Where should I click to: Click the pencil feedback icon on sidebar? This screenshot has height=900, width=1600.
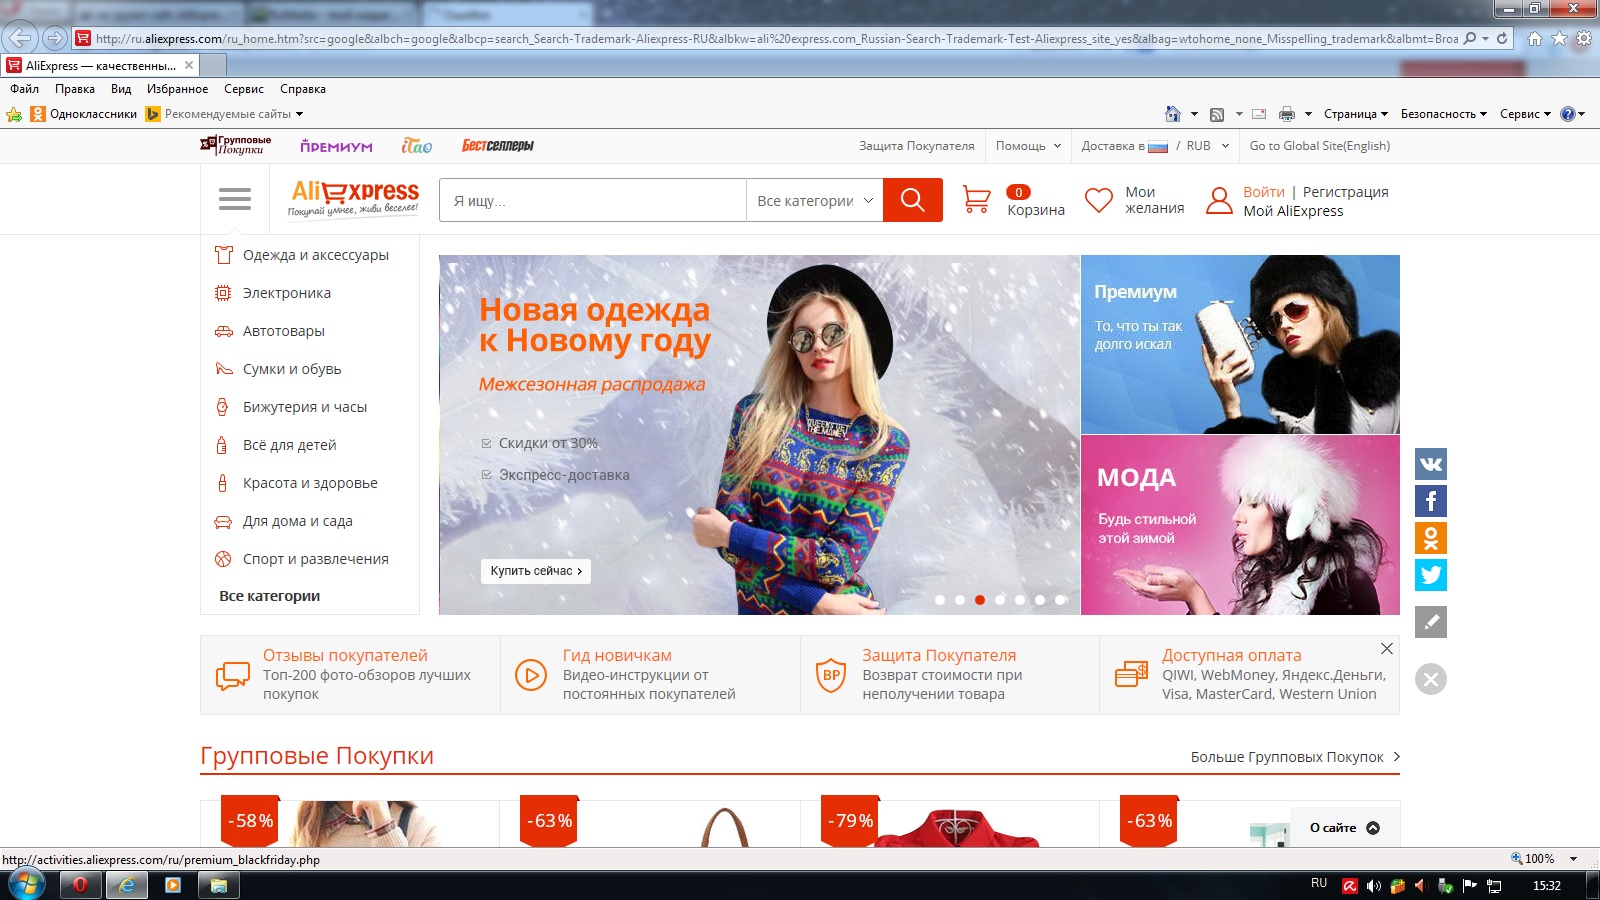pos(1430,622)
